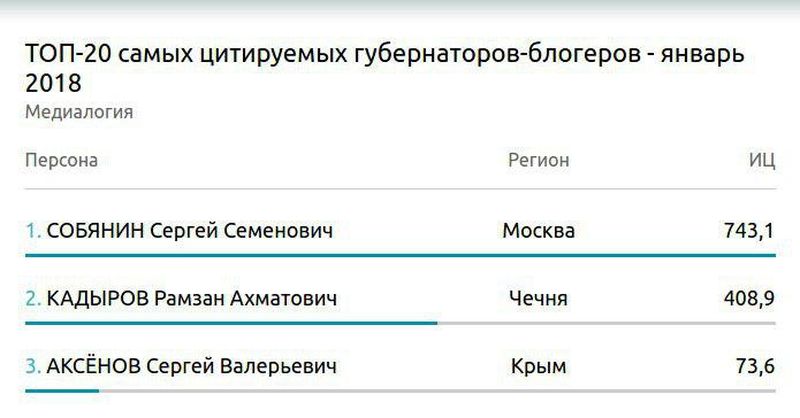Click the ТОП-20 губернаторов-блогеров chart title
The height and width of the screenshot is (418, 800).
(x=385, y=67)
